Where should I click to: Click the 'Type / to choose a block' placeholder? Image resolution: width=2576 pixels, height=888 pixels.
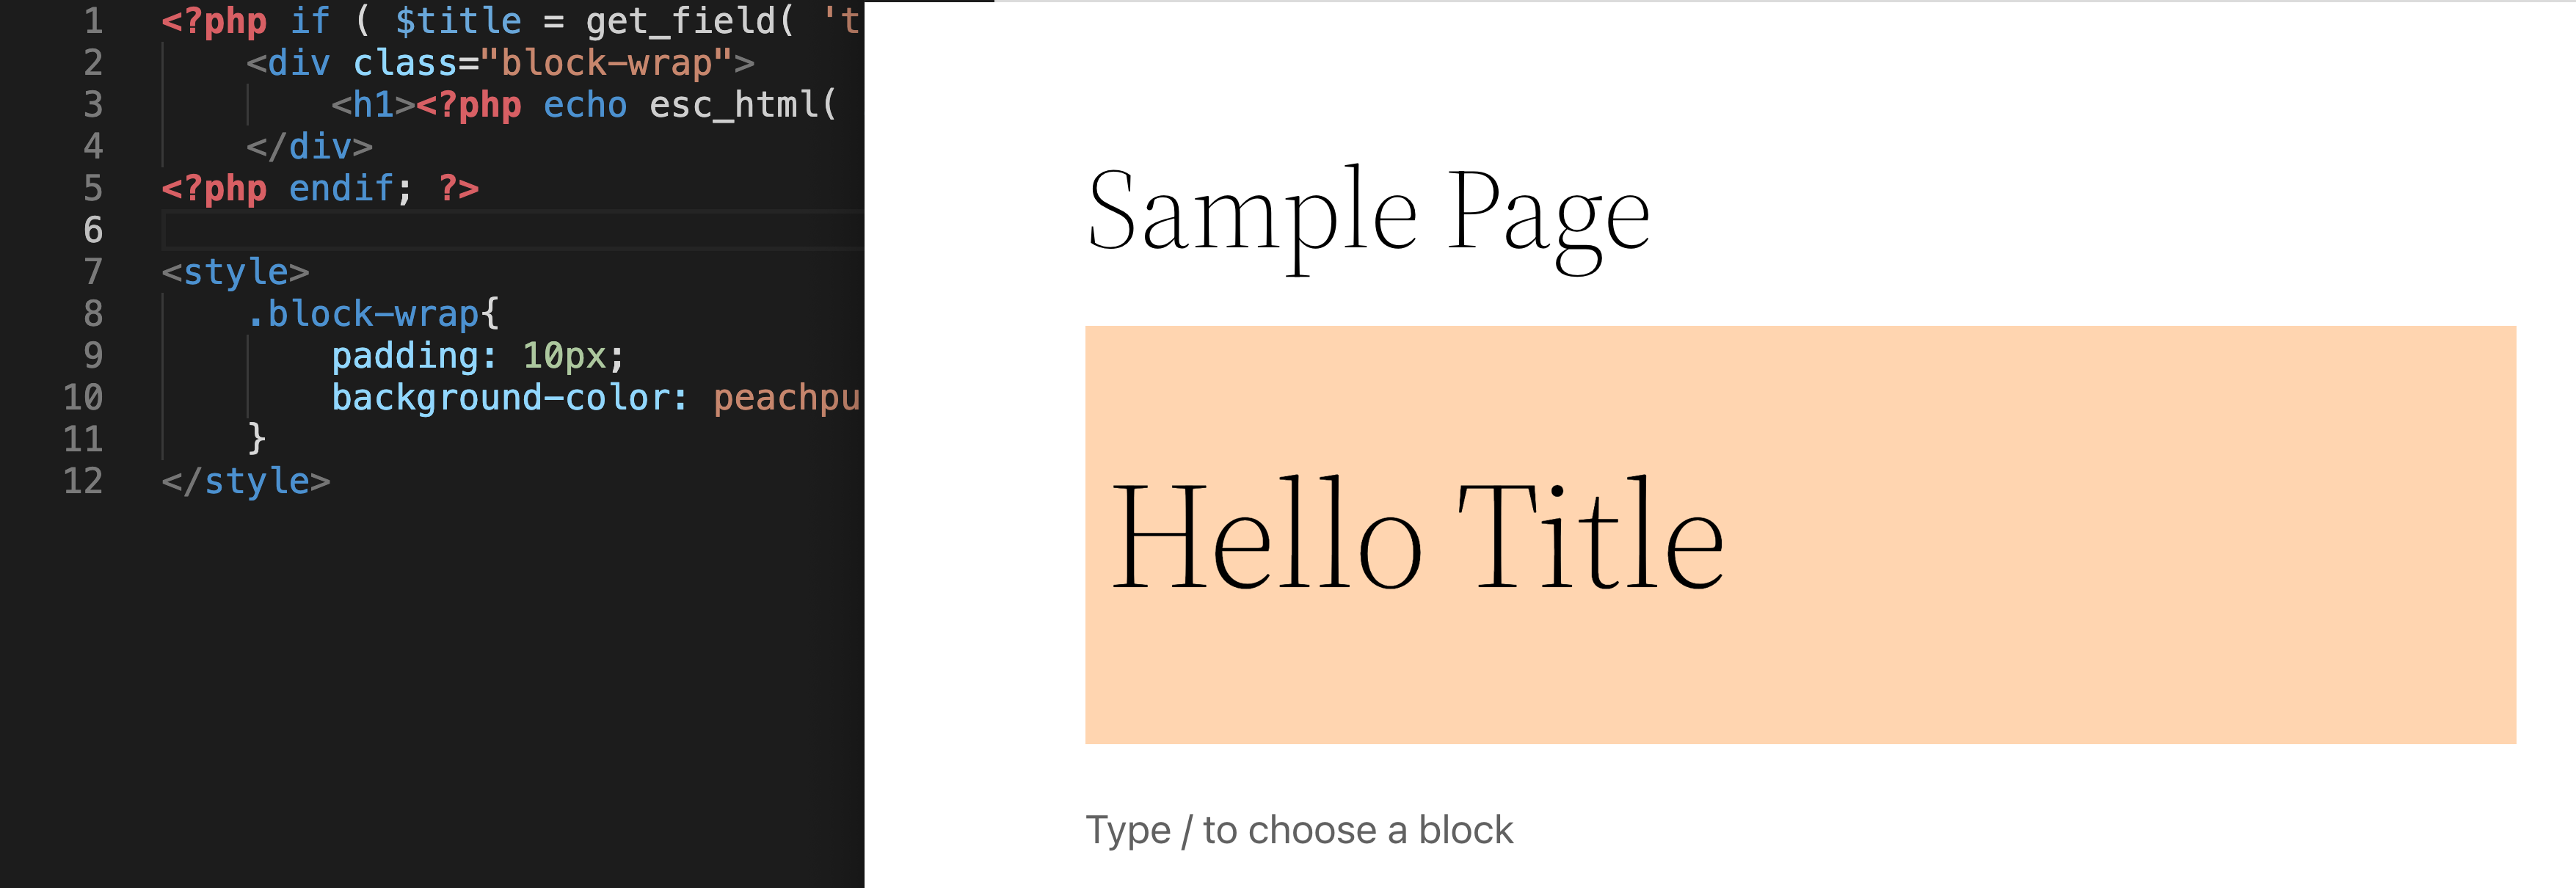pos(1299,831)
